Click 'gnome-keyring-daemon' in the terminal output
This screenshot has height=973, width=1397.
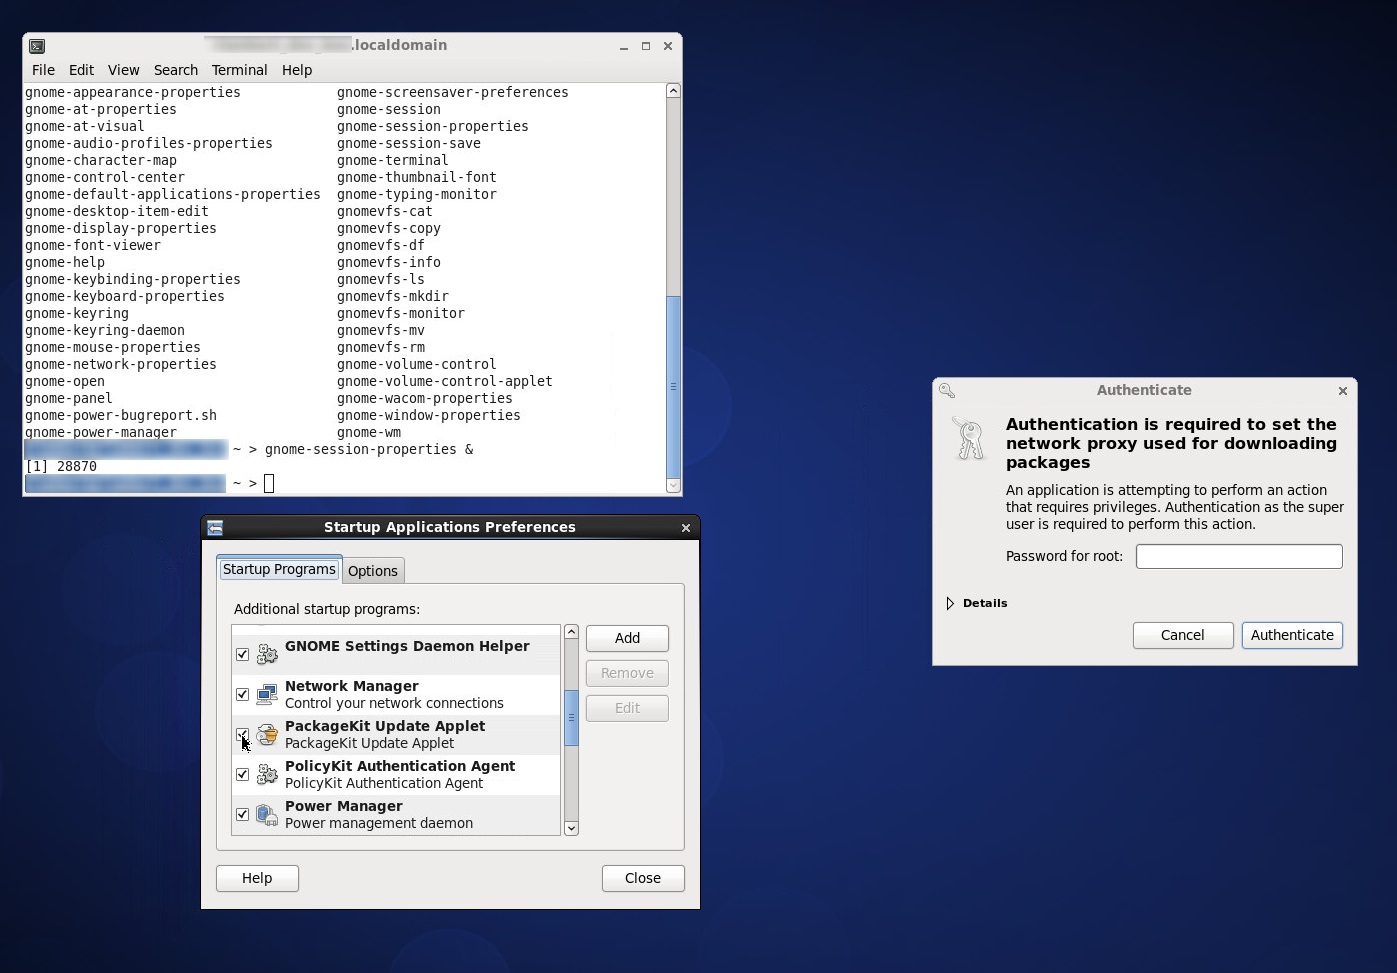coord(105,330)
